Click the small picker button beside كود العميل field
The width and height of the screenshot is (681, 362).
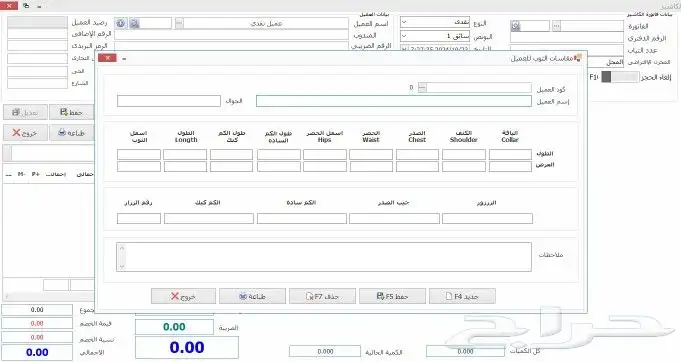422,88
